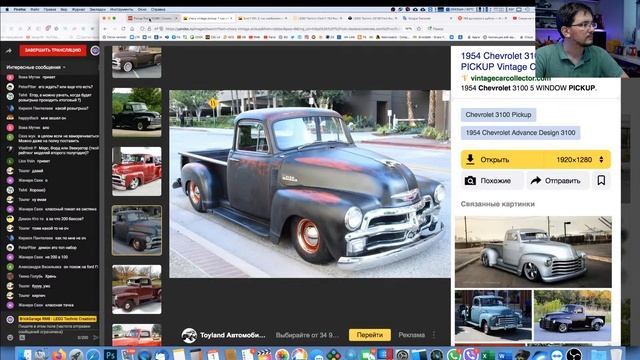Click the home button in toolbar

tap(132, 29)
